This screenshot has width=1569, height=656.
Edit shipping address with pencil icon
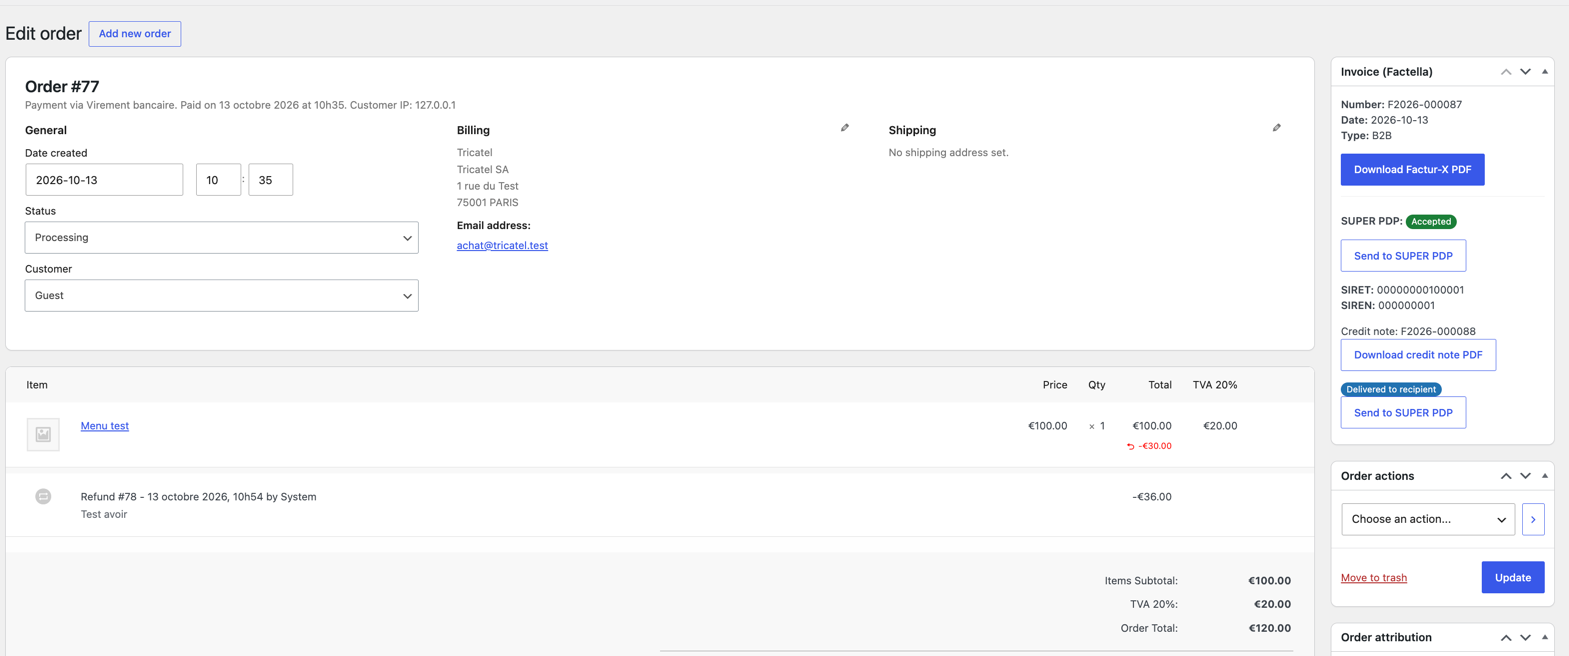point(1277,128)
